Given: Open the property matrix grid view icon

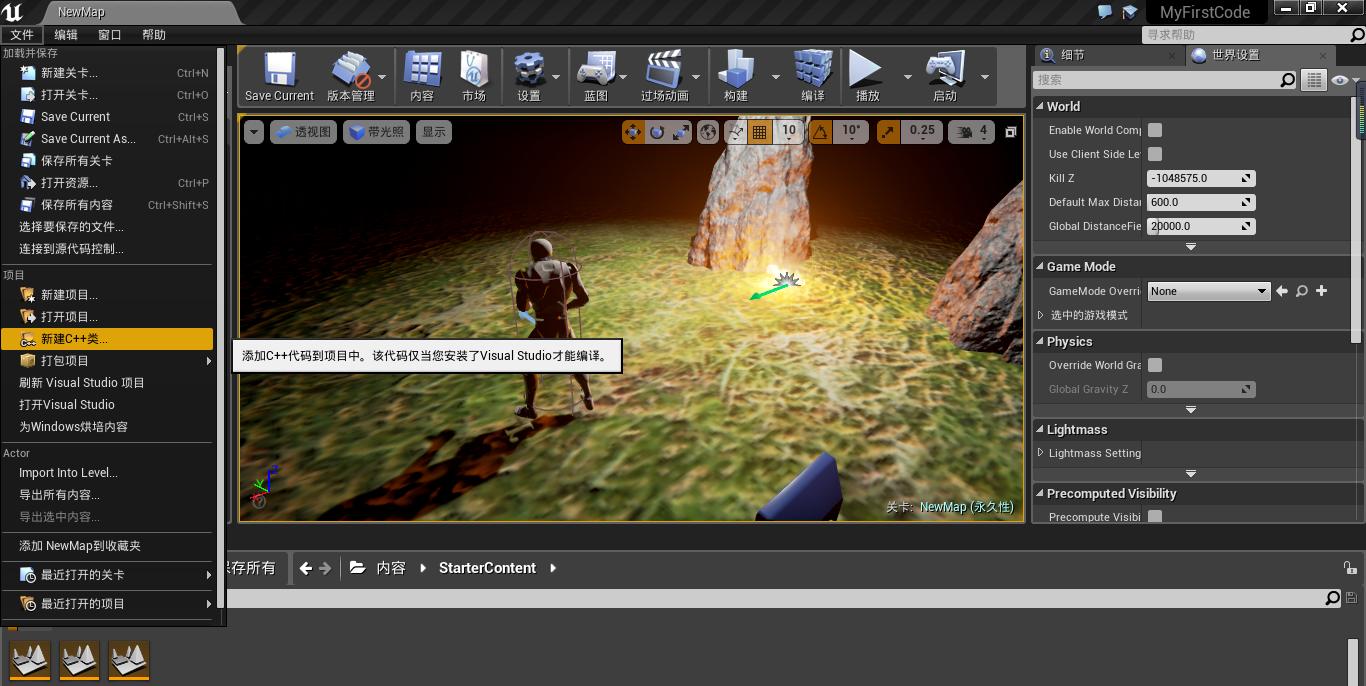Looking at the screenshot, I should (1314, 80).
